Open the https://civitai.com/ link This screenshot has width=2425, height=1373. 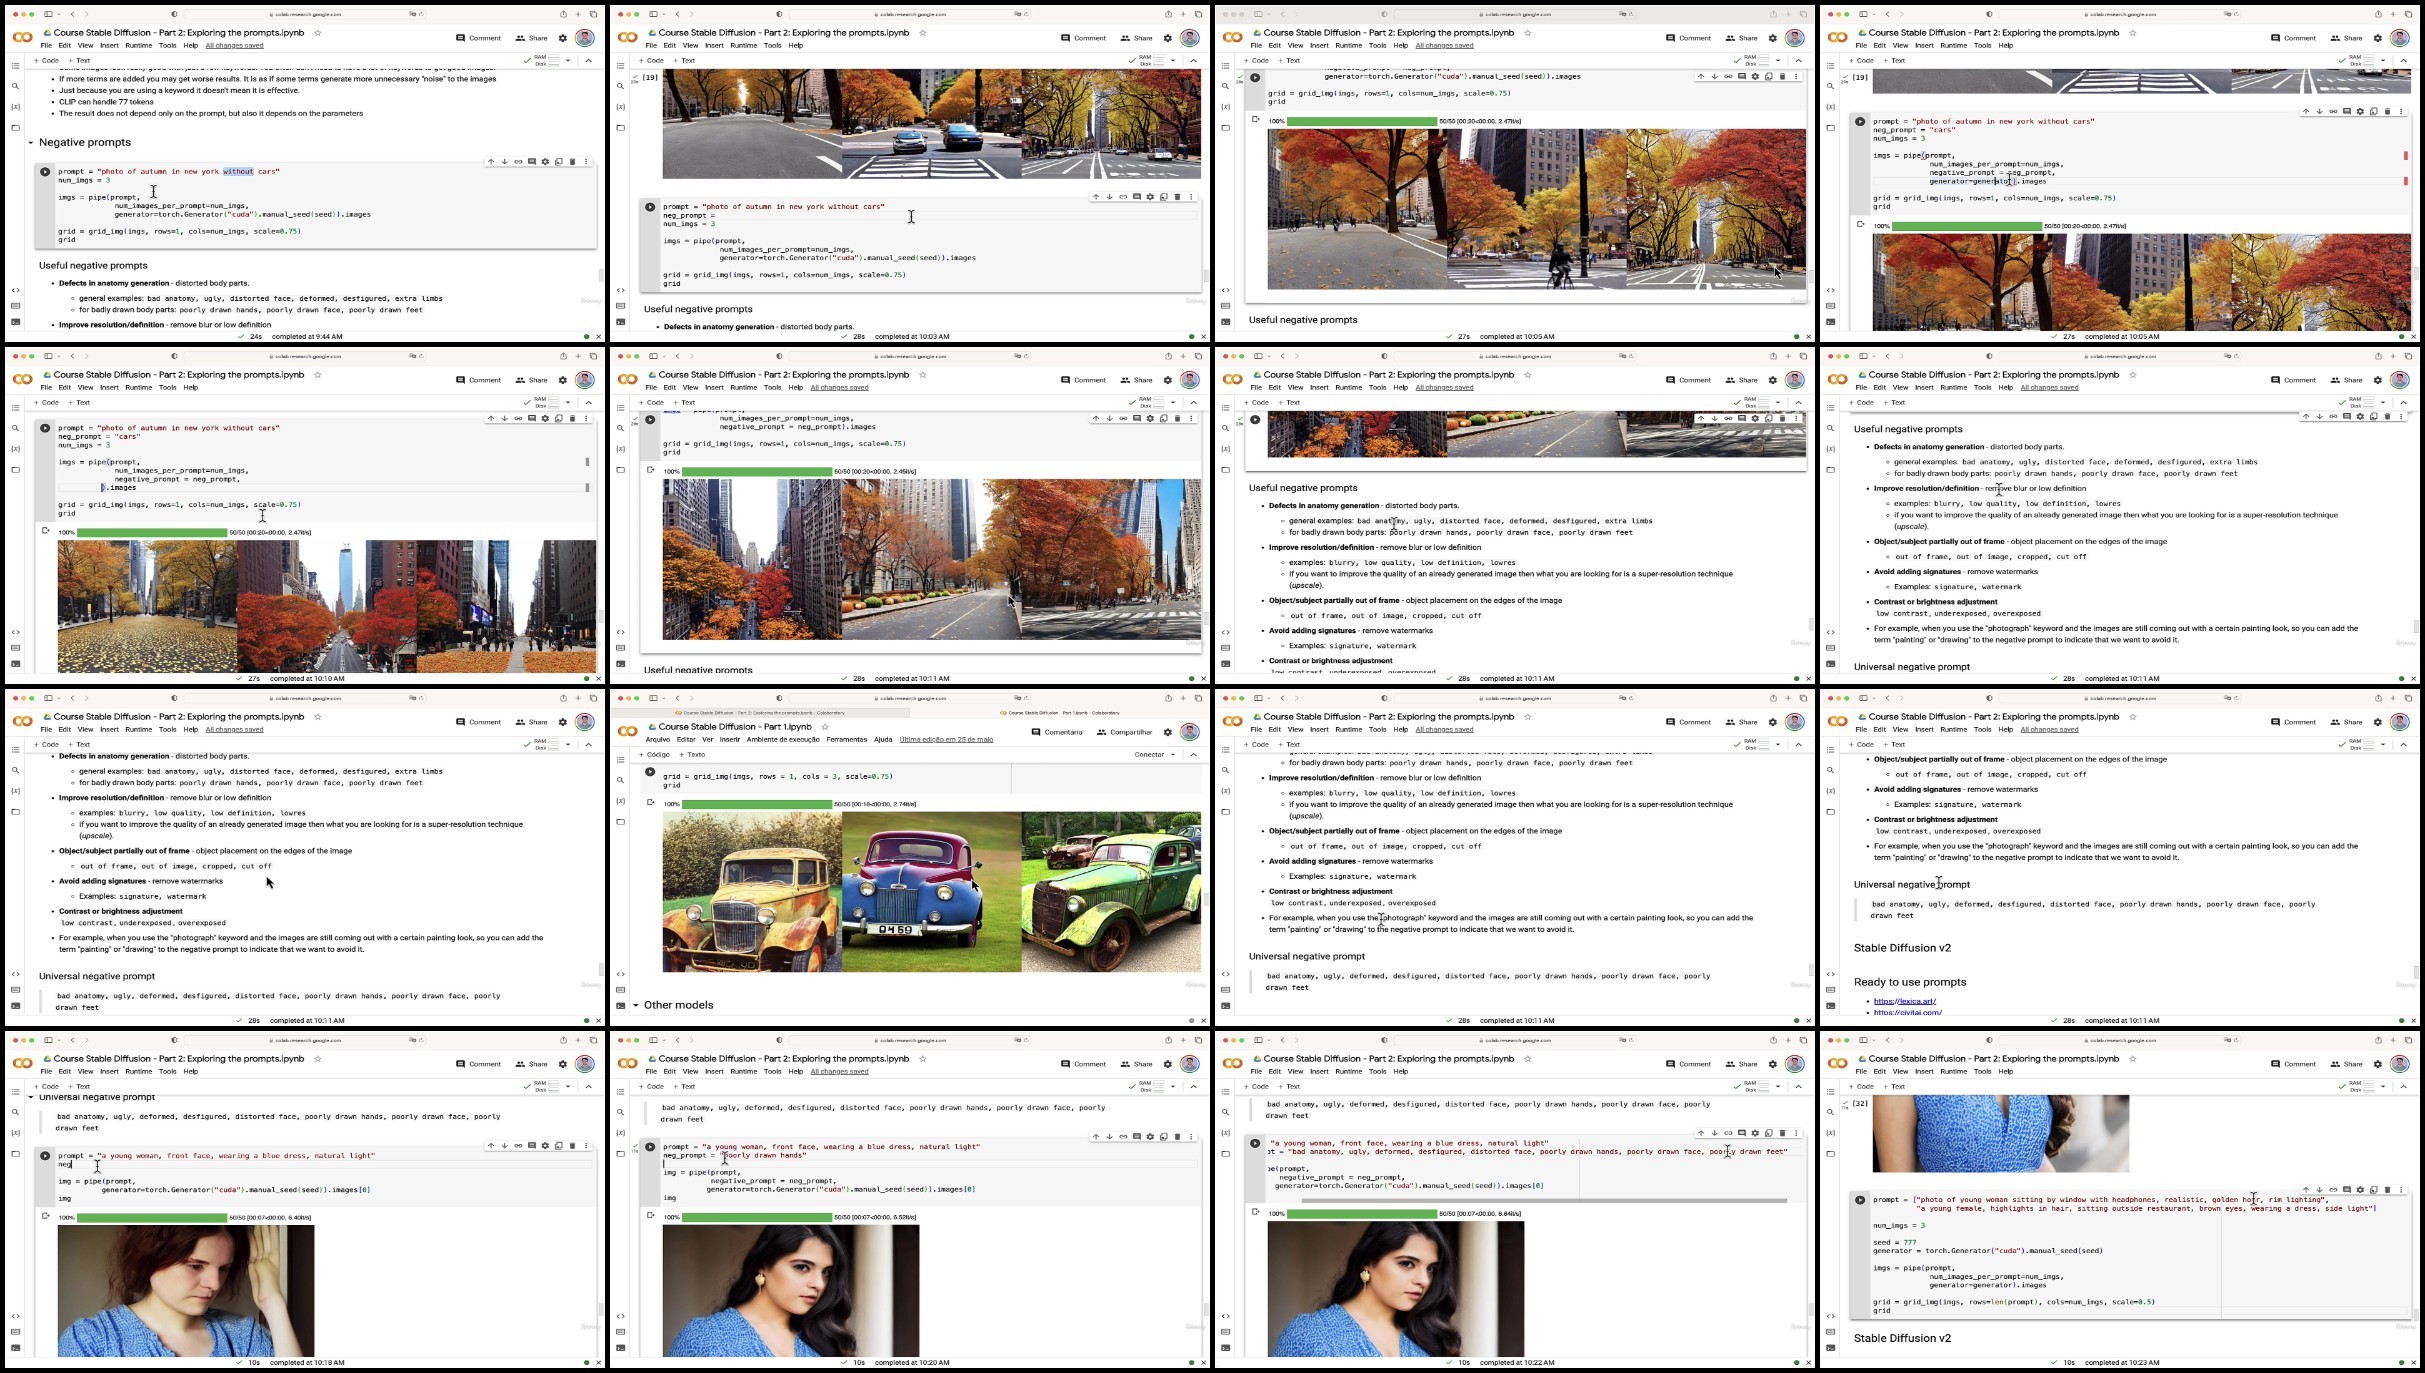[x=1907, y=1012]
